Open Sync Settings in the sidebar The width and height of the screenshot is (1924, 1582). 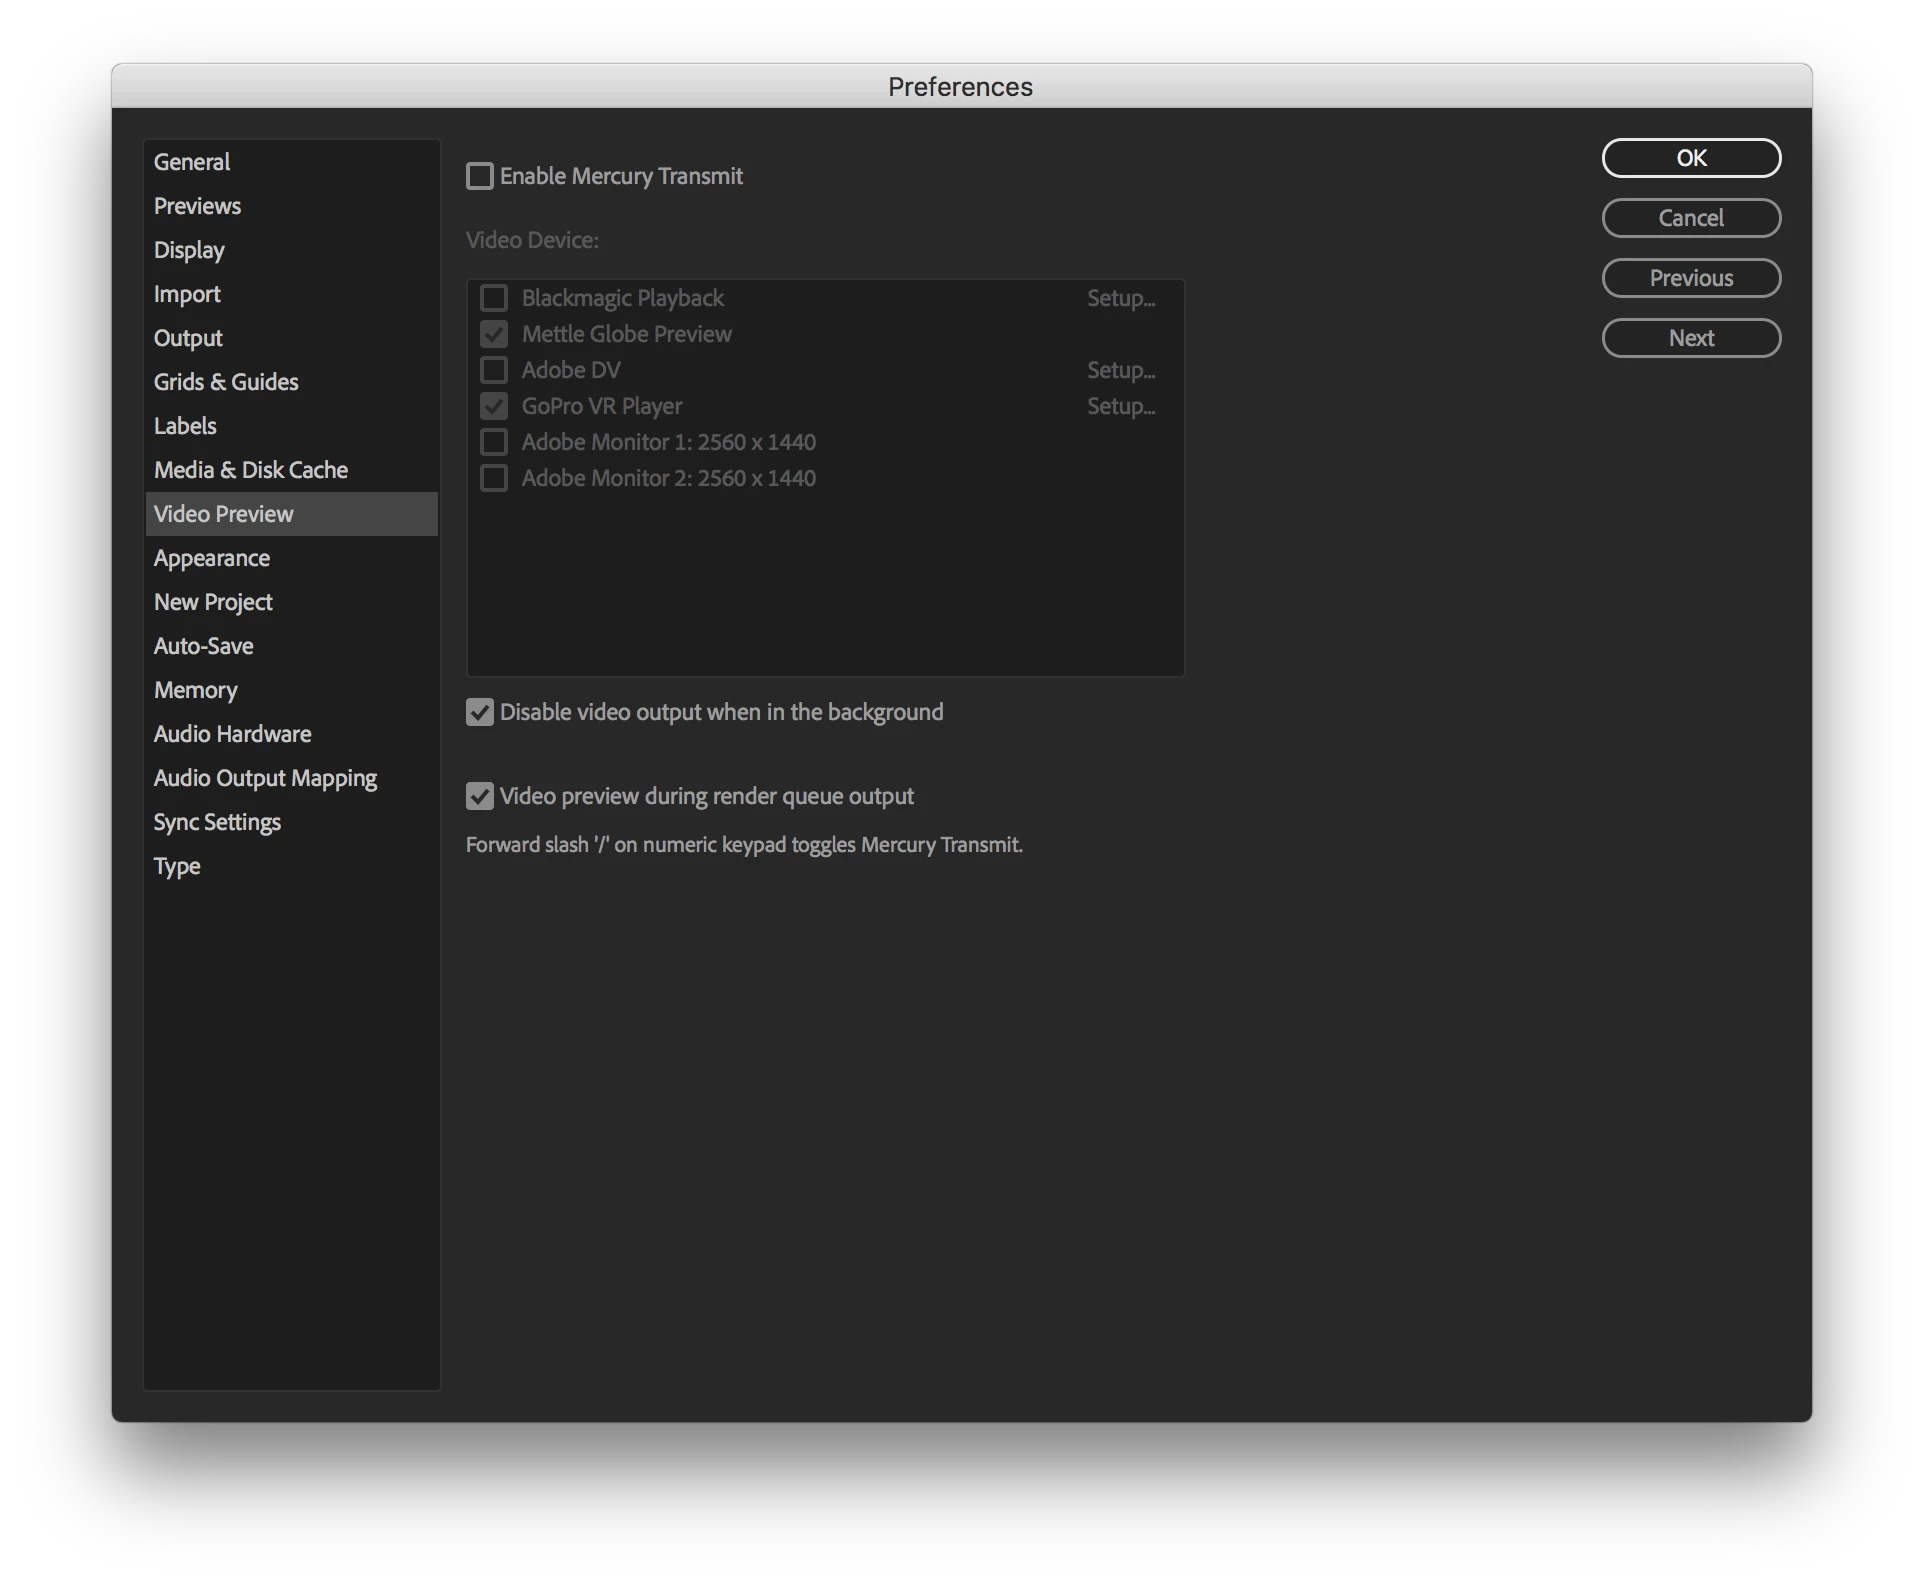coord(217,822)
